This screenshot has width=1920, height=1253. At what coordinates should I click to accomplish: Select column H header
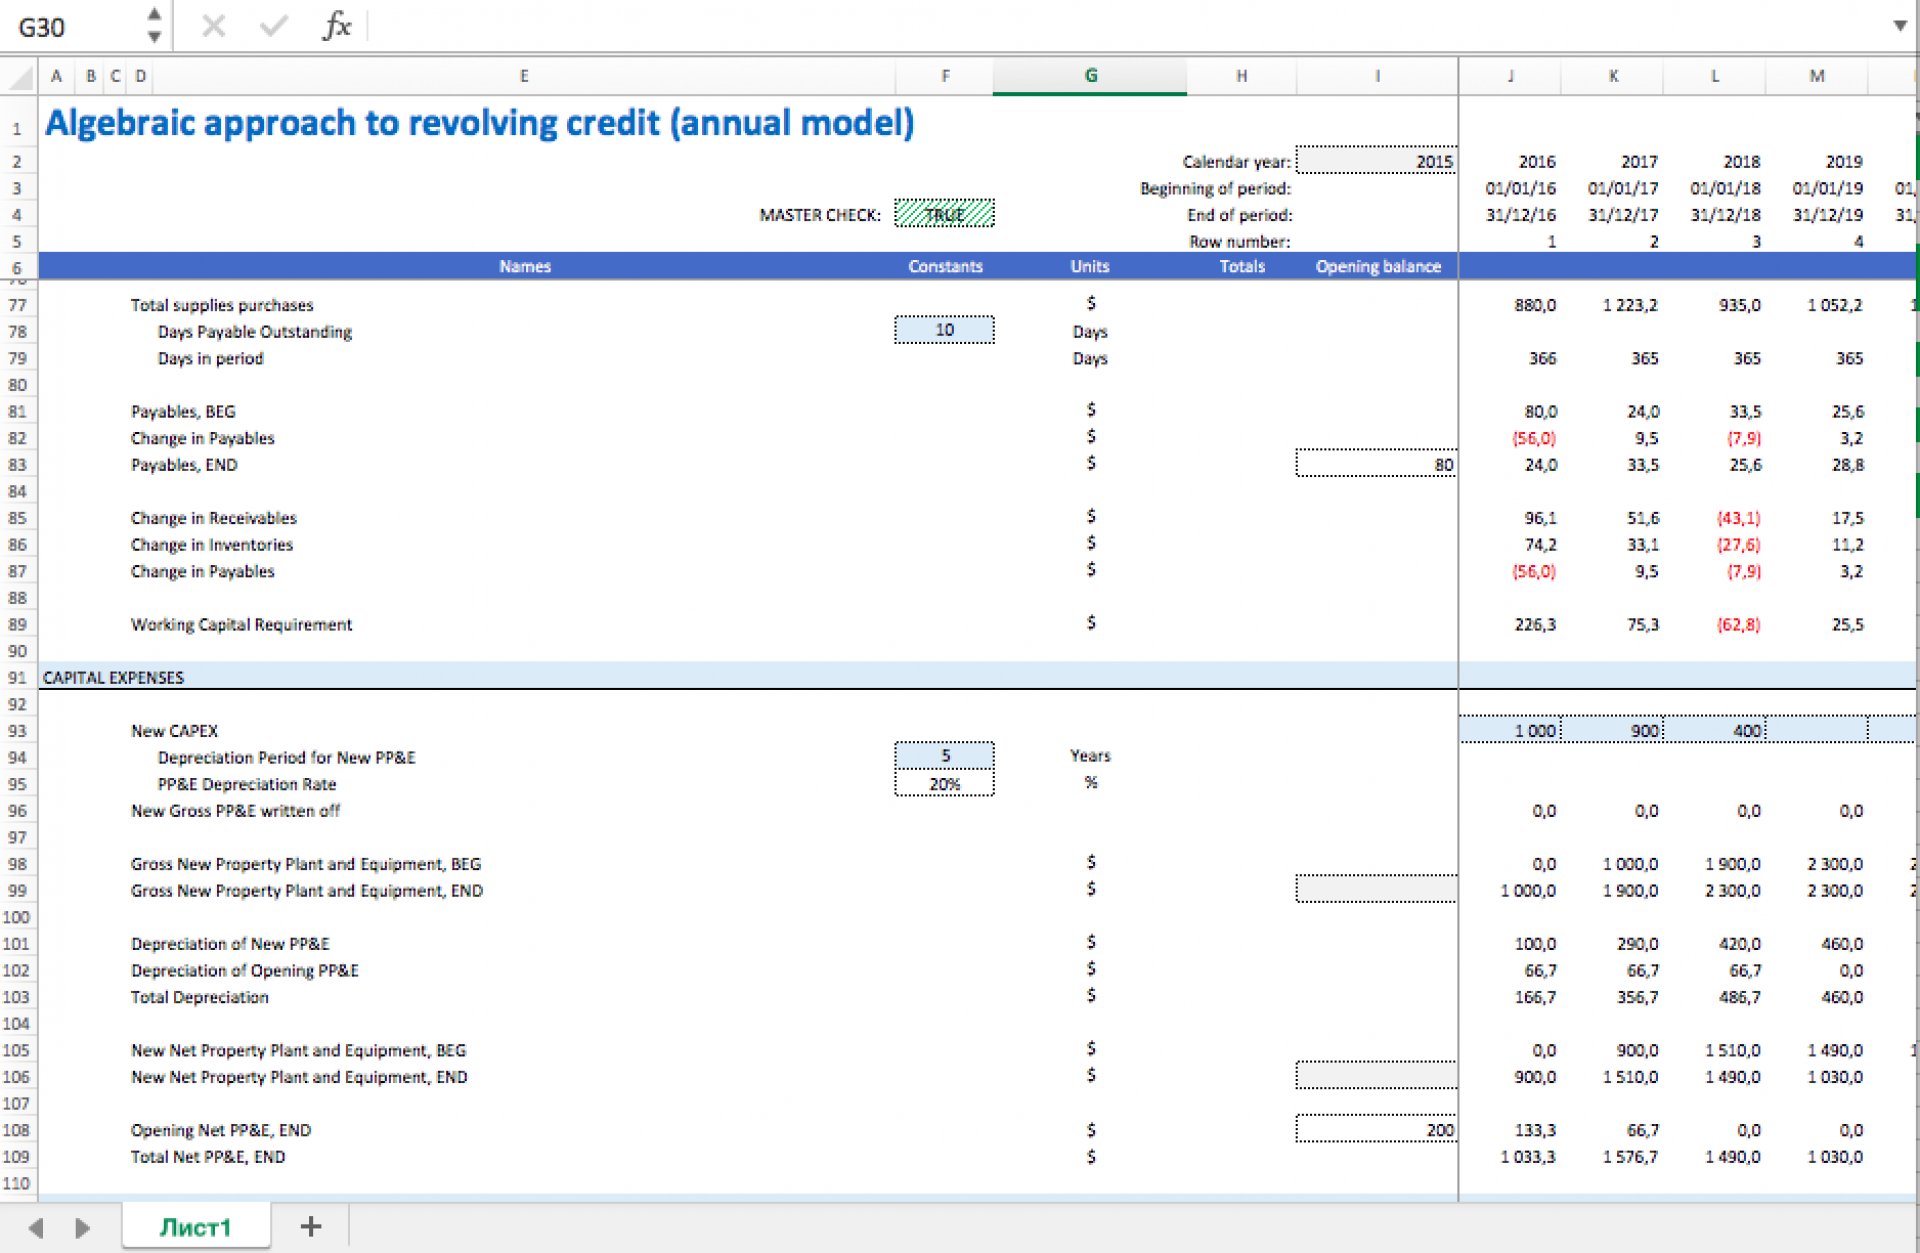[x=1241, y=76]
